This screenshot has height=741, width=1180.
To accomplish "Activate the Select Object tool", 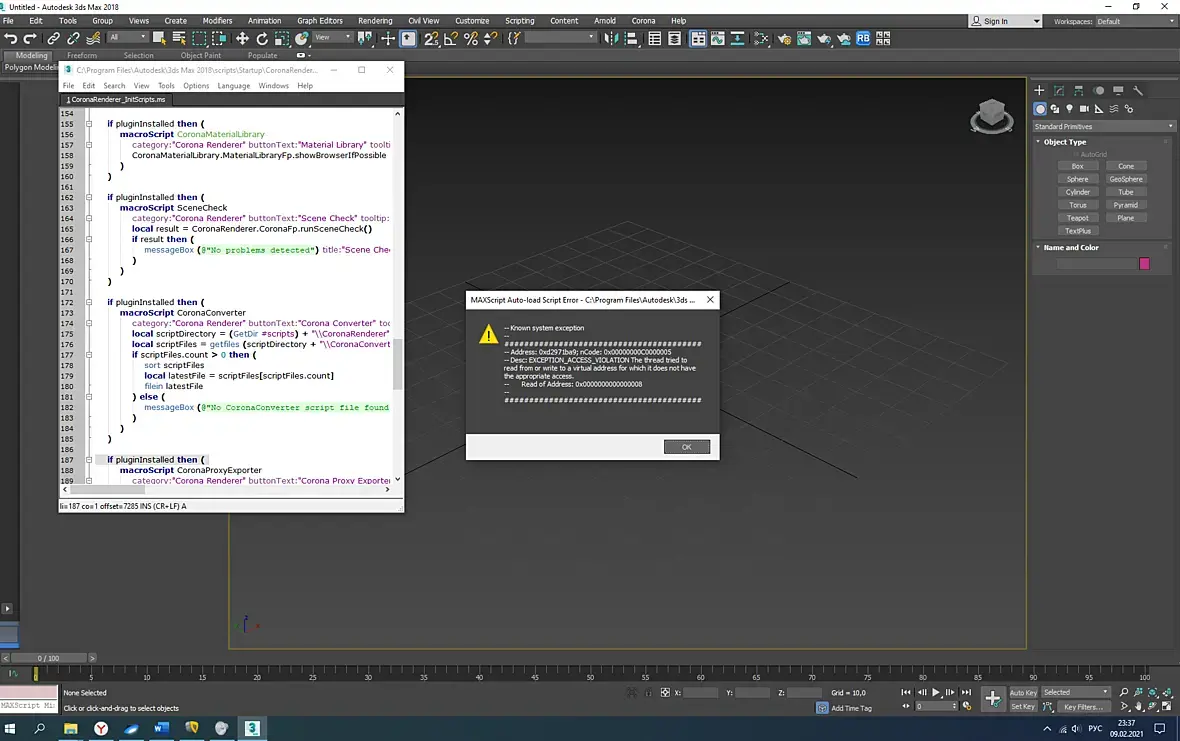I will [x=159, y=38].
